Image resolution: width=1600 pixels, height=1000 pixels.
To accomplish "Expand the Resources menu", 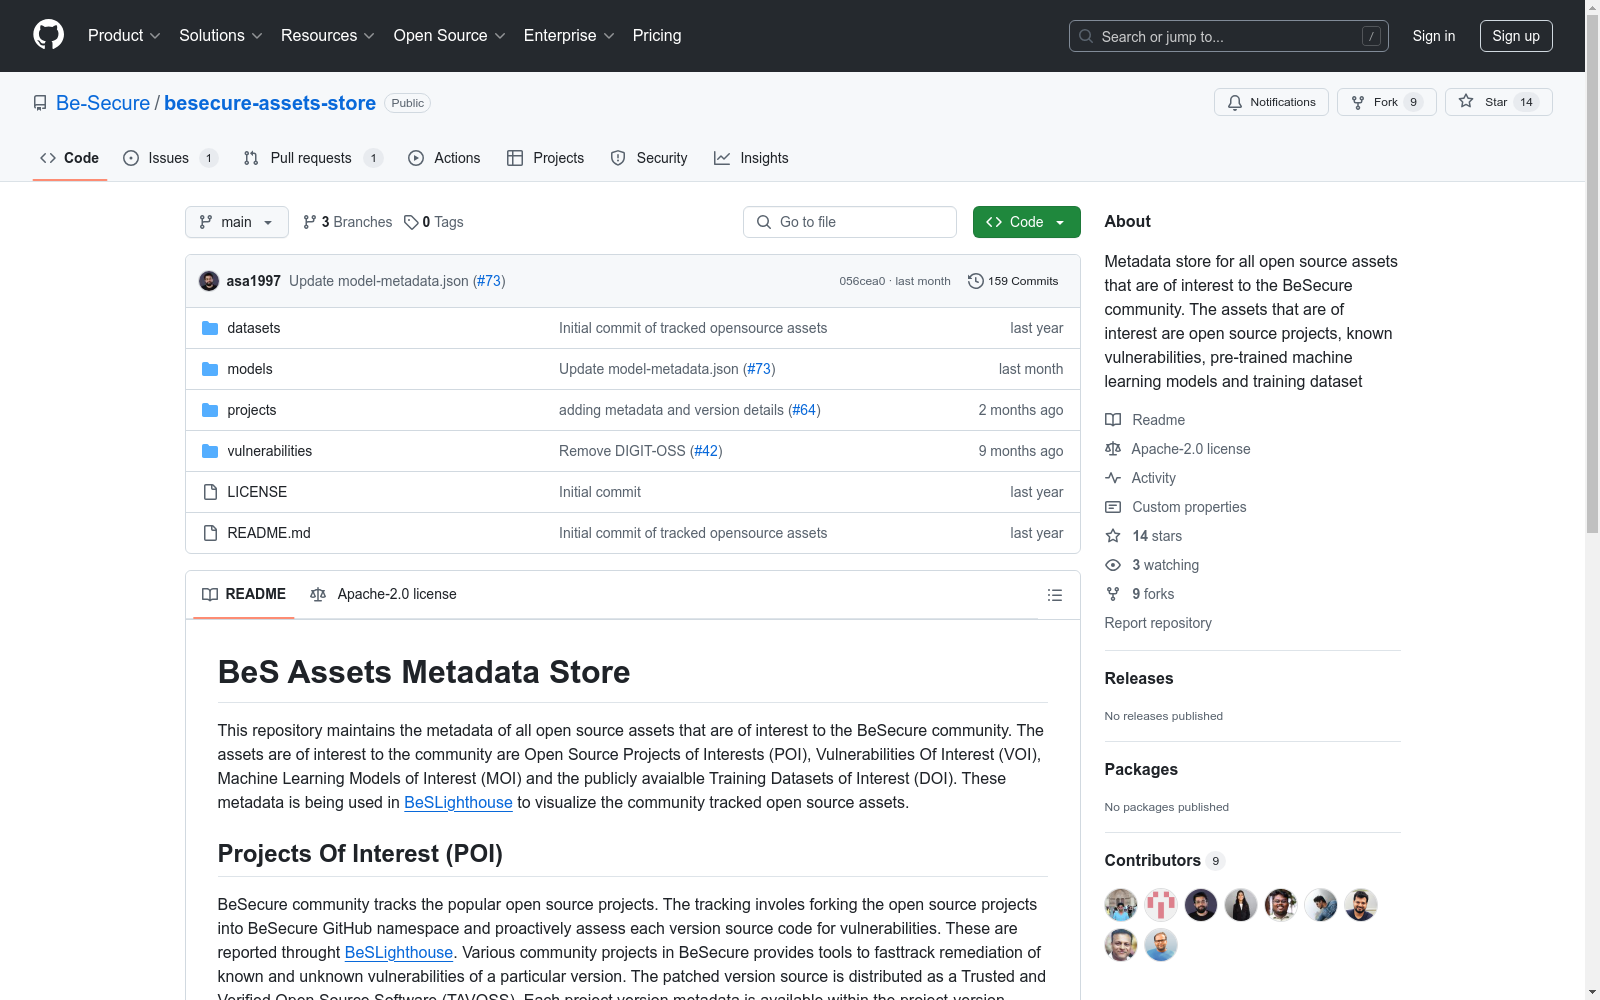I will pyautogui.click(x=328, y=36).
